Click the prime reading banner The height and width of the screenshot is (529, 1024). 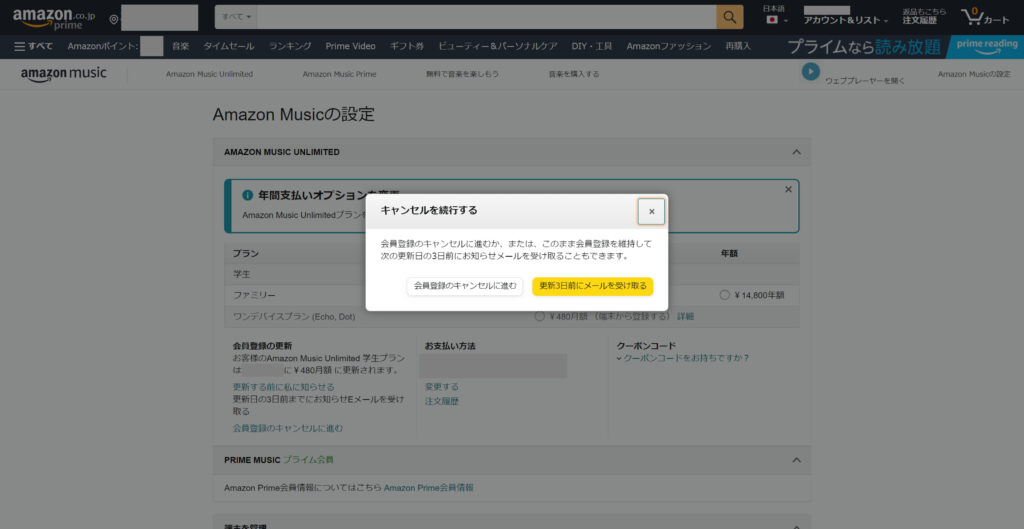point(904,46)
